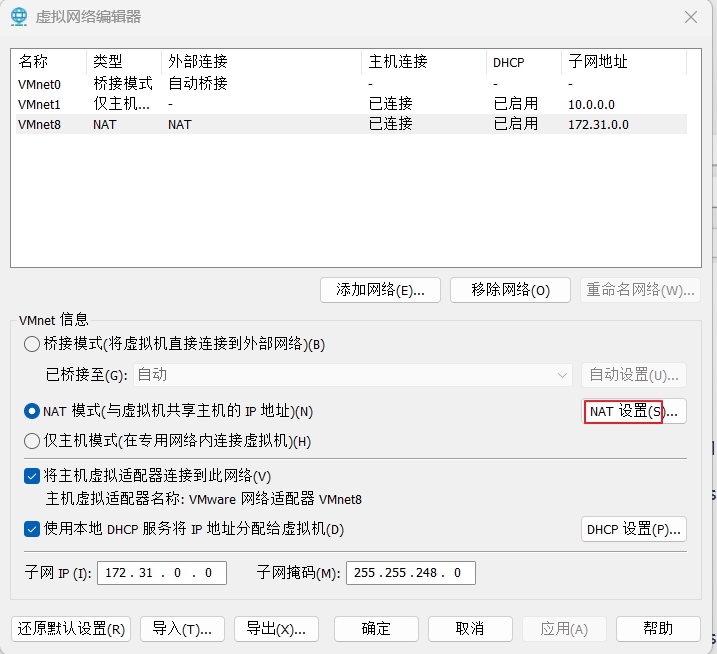
Task: Click the 移除网络(O) button
Action: click(x=510, y=290)
